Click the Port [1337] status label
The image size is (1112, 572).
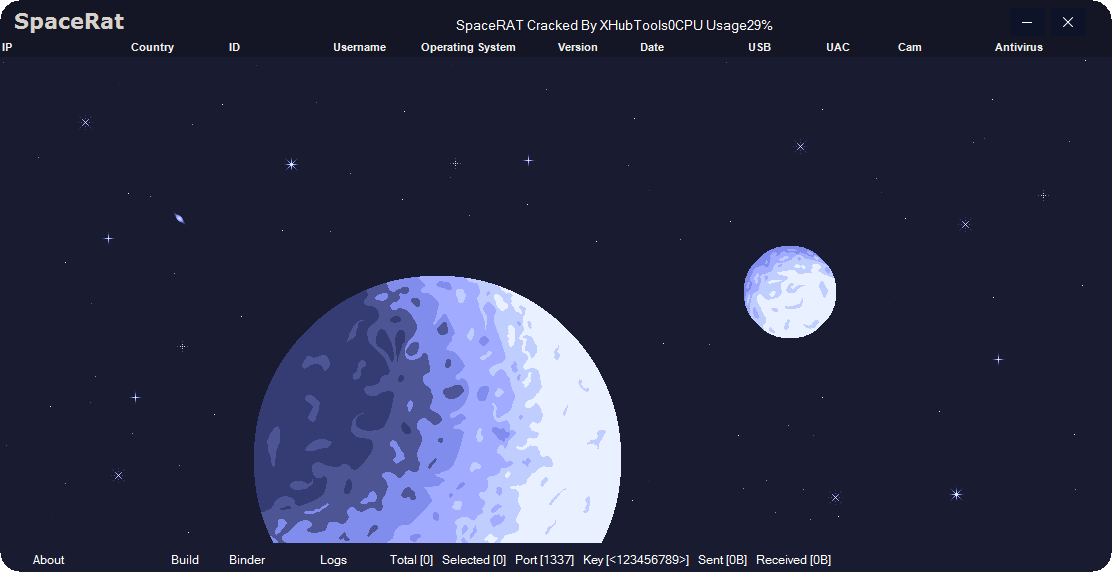544,560
